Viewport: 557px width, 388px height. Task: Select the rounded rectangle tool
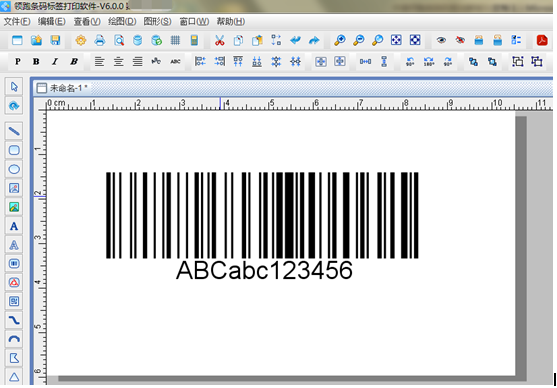click(14, 150)
